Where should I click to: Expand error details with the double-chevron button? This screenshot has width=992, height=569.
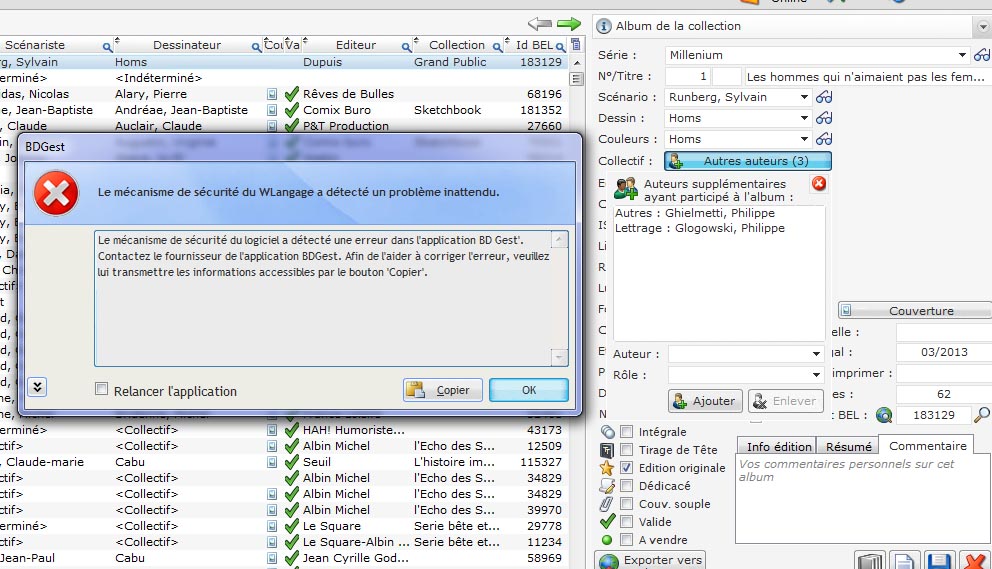coord(38,387)
